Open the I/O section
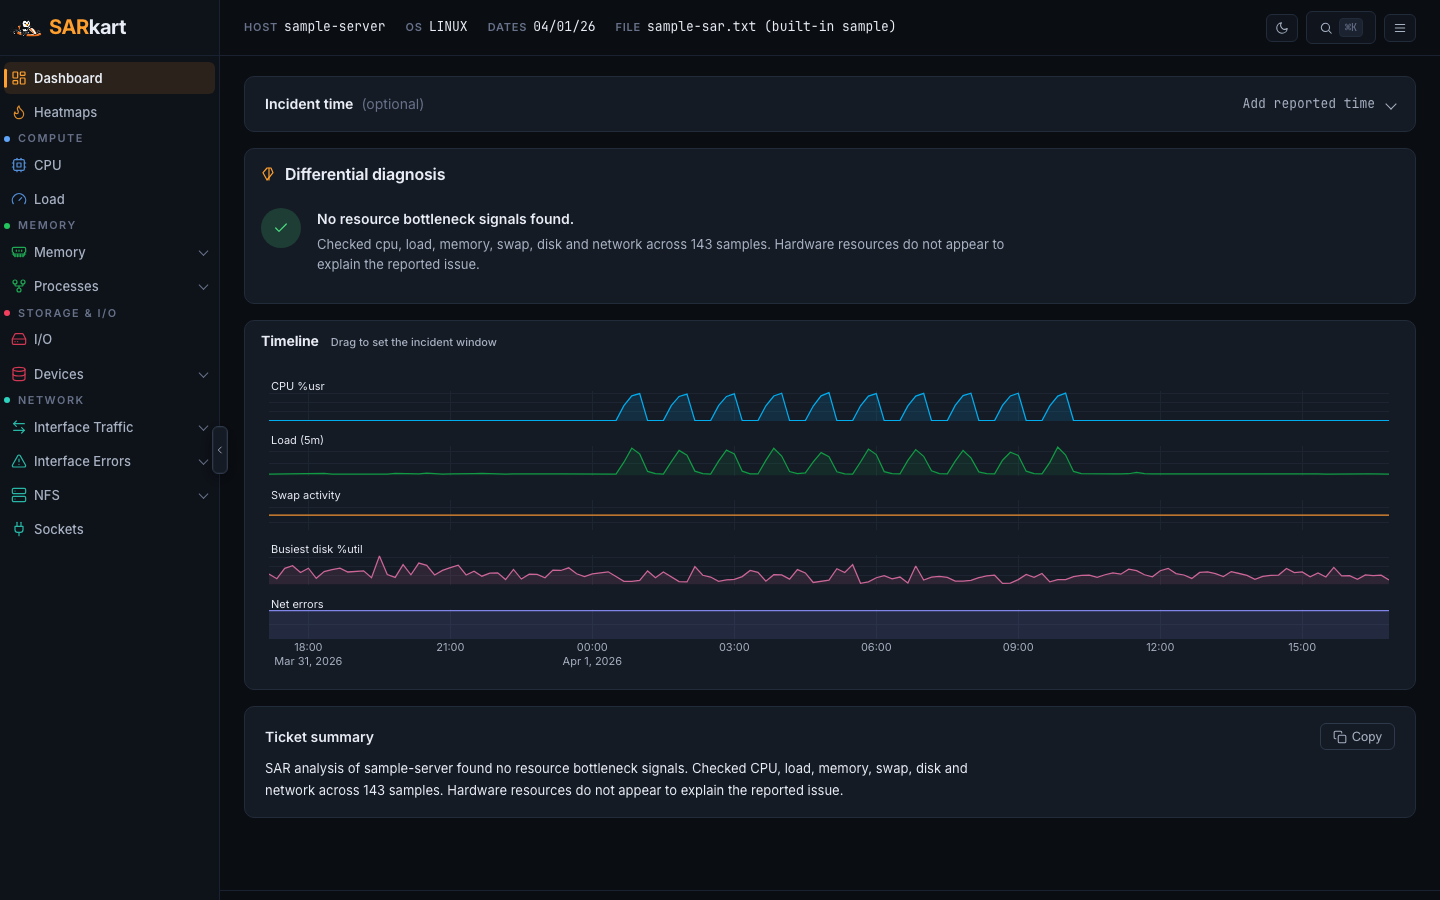1440x900 pixels. point(110,339)
